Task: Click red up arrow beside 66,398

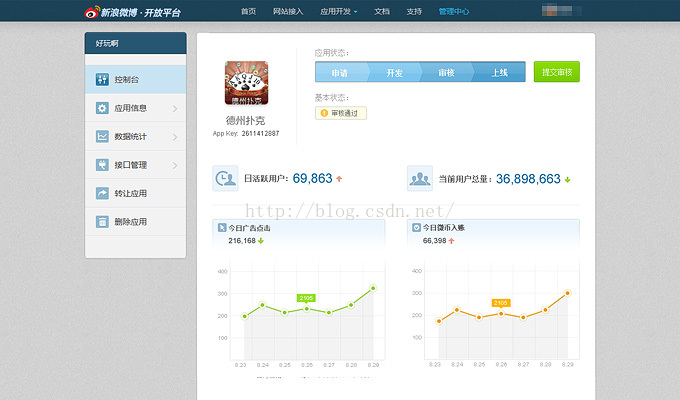Action: 451,241
